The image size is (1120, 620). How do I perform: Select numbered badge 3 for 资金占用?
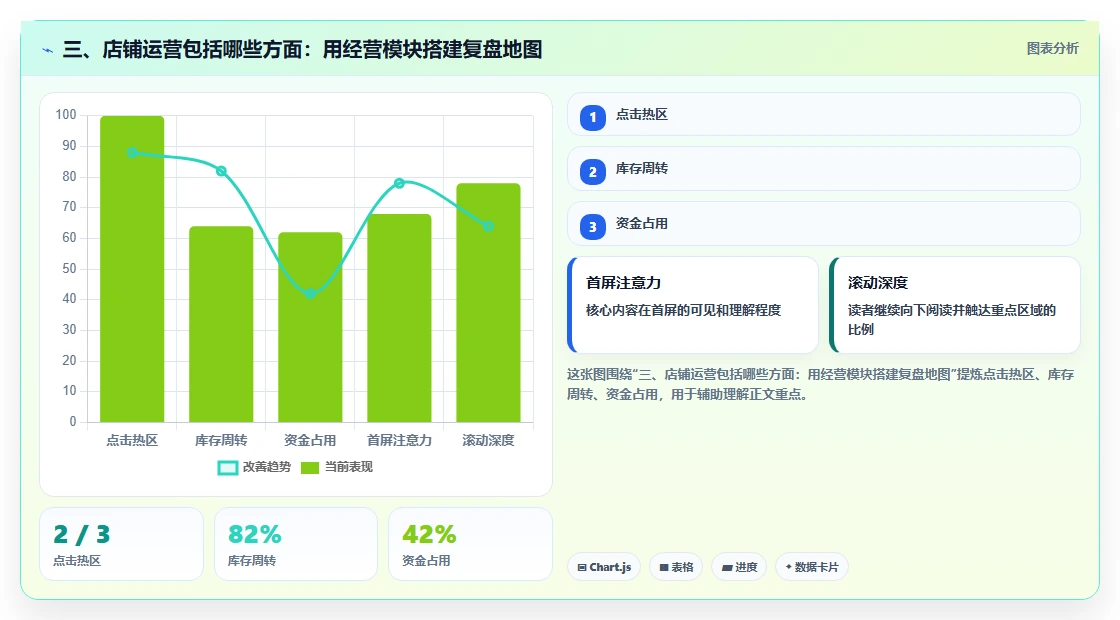pyautogui.click(x=592, y=226)
